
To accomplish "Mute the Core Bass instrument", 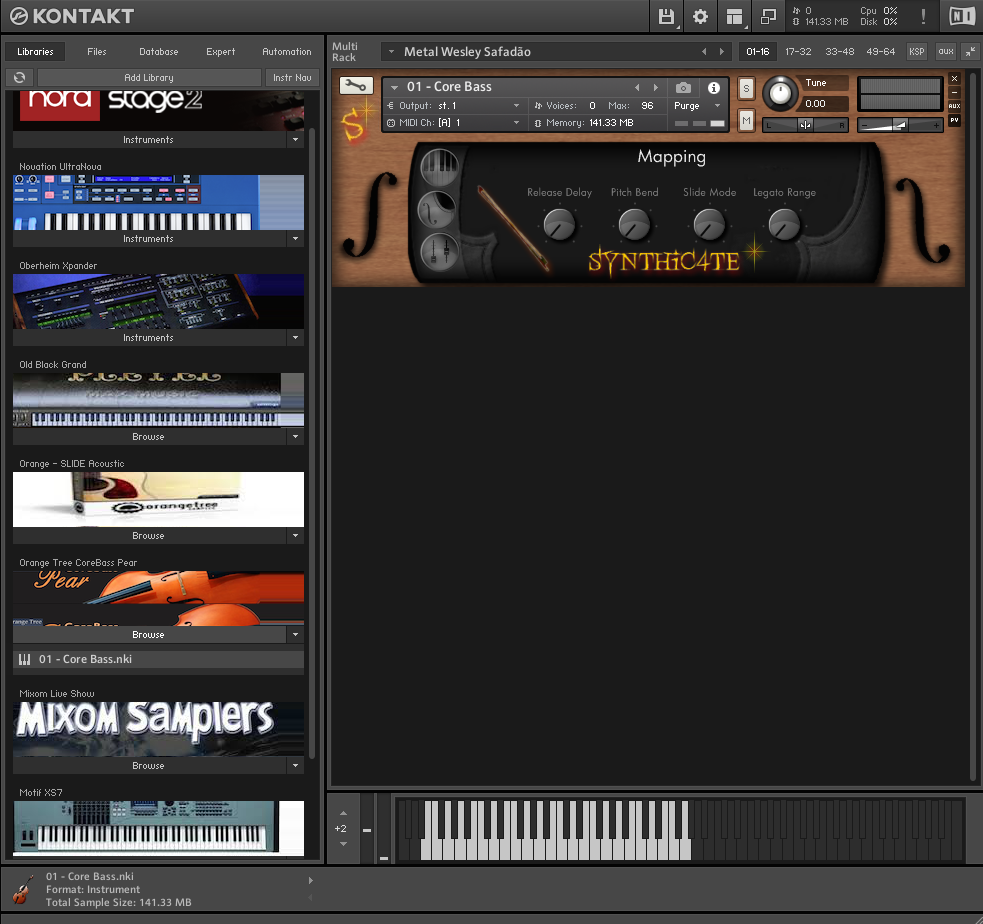I will [x=746, y=120].
